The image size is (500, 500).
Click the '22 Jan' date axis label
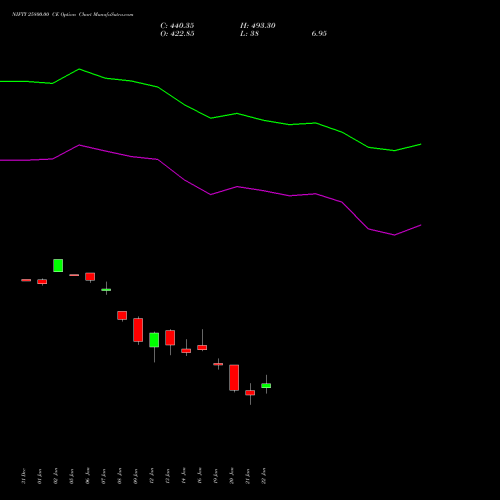[263, 476]
